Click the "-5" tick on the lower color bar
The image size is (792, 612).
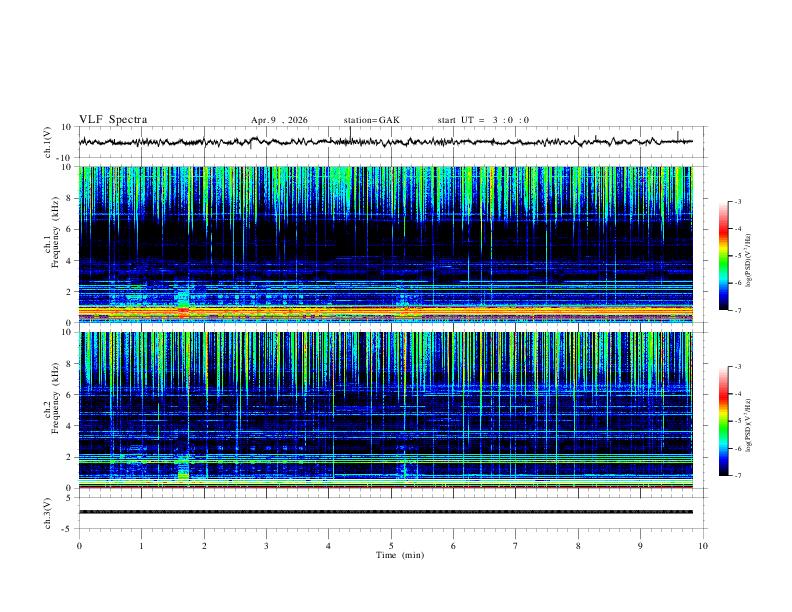(738, 421)
